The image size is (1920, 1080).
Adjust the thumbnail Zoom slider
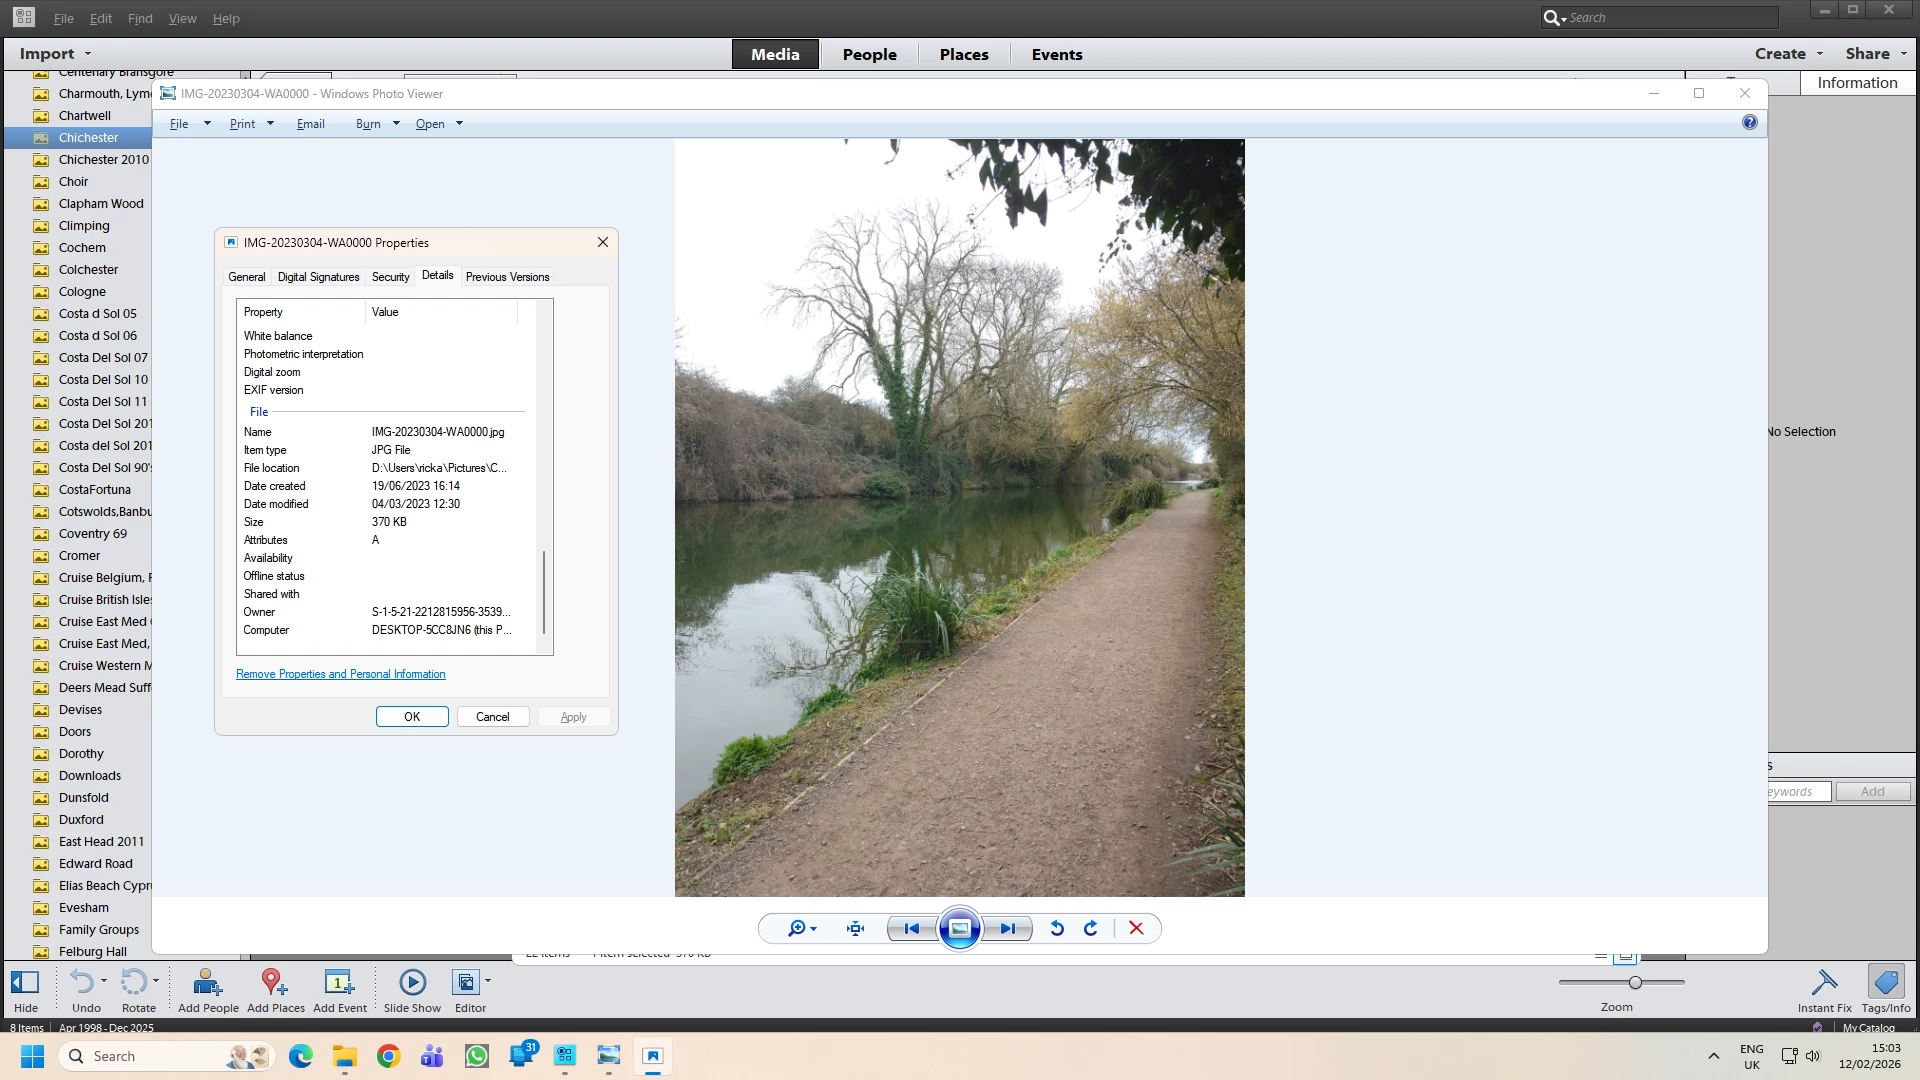(1635, 983)
